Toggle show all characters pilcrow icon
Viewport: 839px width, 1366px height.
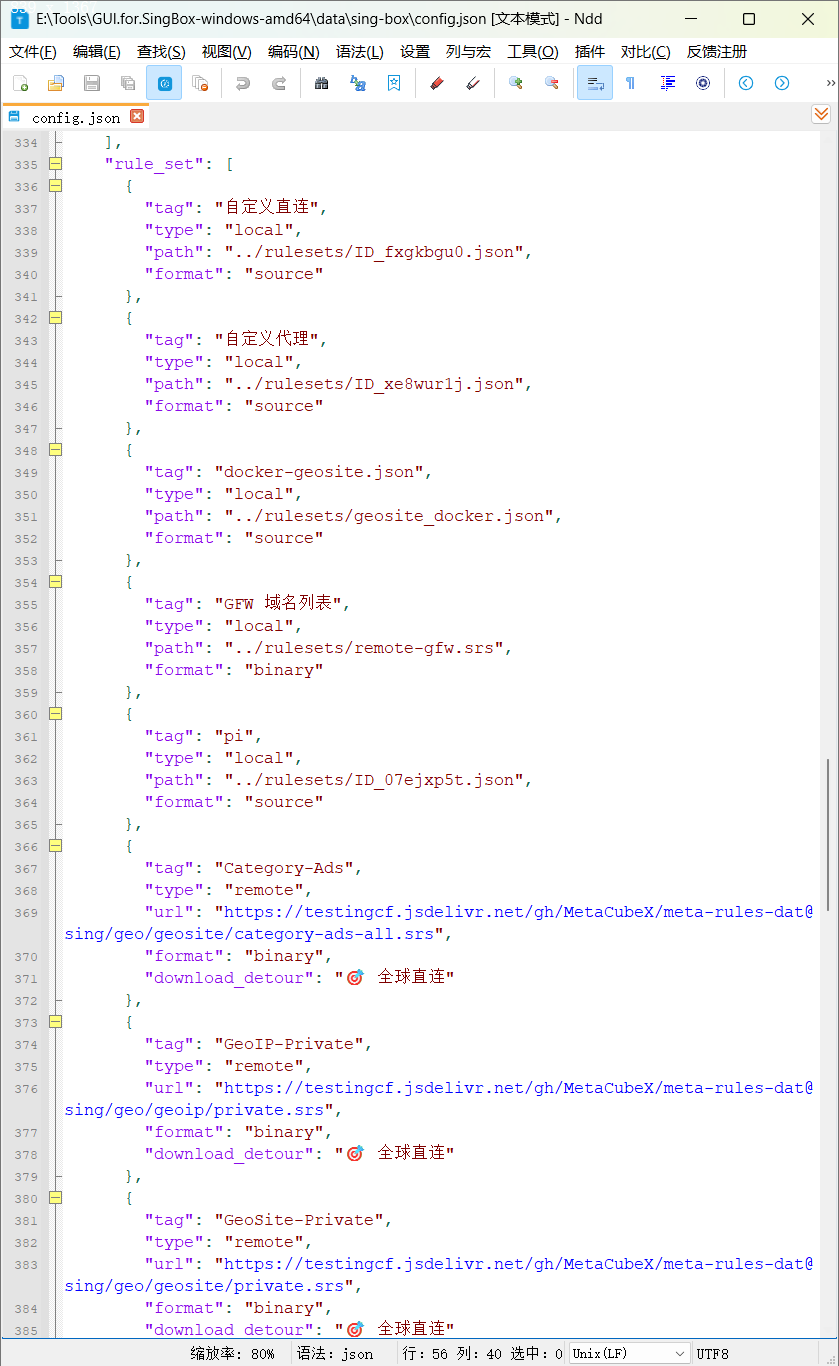[630, 83]
